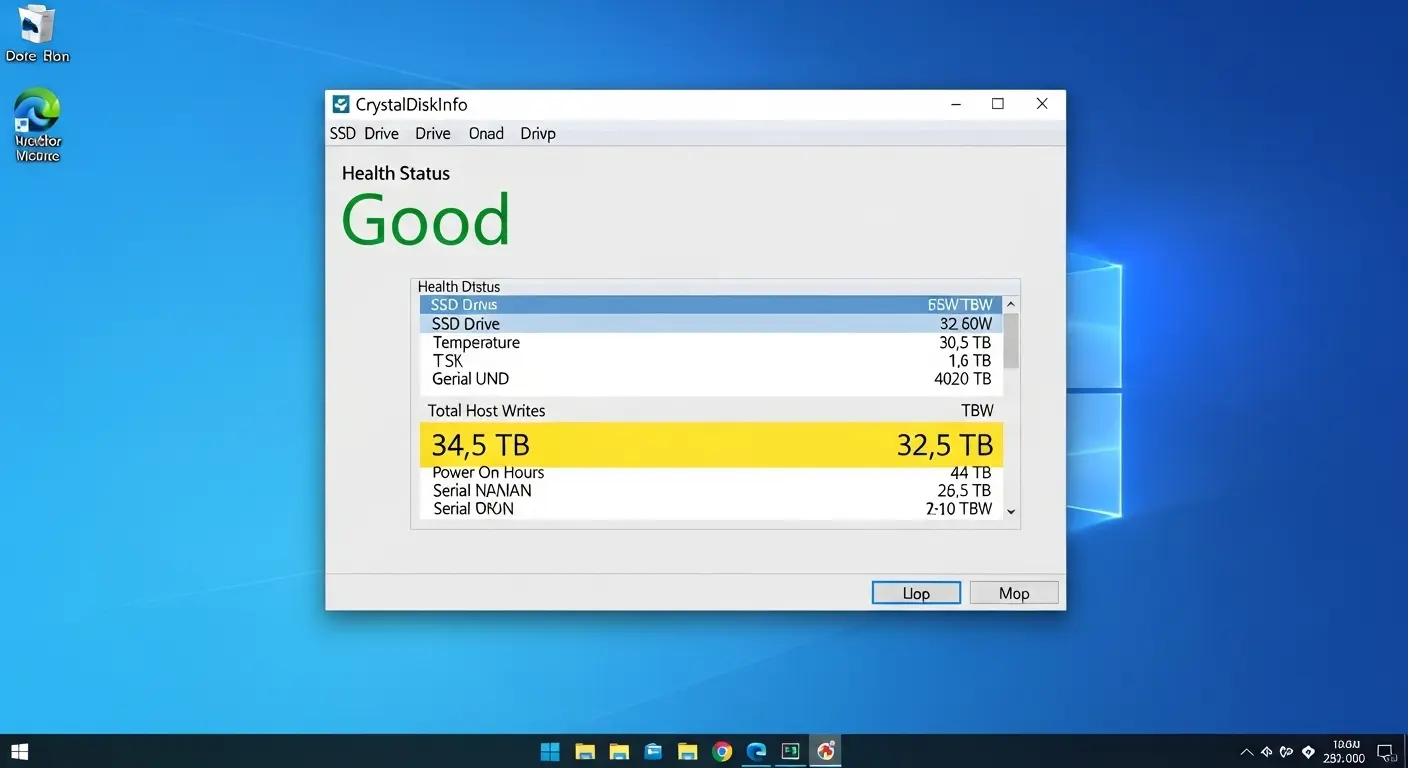
Task: Click the list scrollbar up arrow
Action: 1011,304
